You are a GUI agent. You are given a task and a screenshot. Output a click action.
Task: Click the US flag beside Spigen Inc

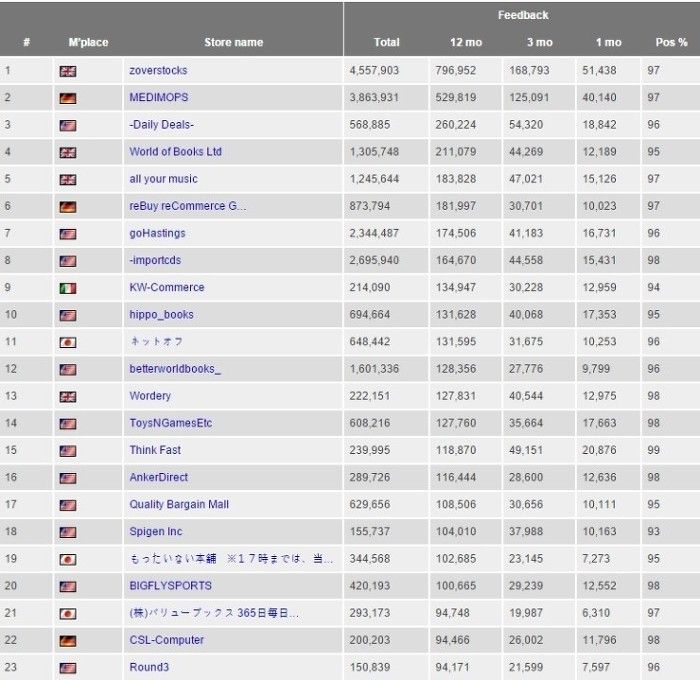(x=68, y=532)
